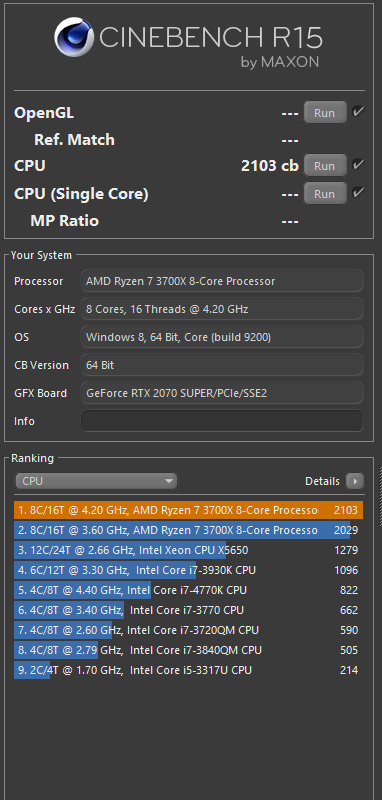Open the CPU ranking type dropdown
Screen dimensions: 382x800
pos(96,481)
